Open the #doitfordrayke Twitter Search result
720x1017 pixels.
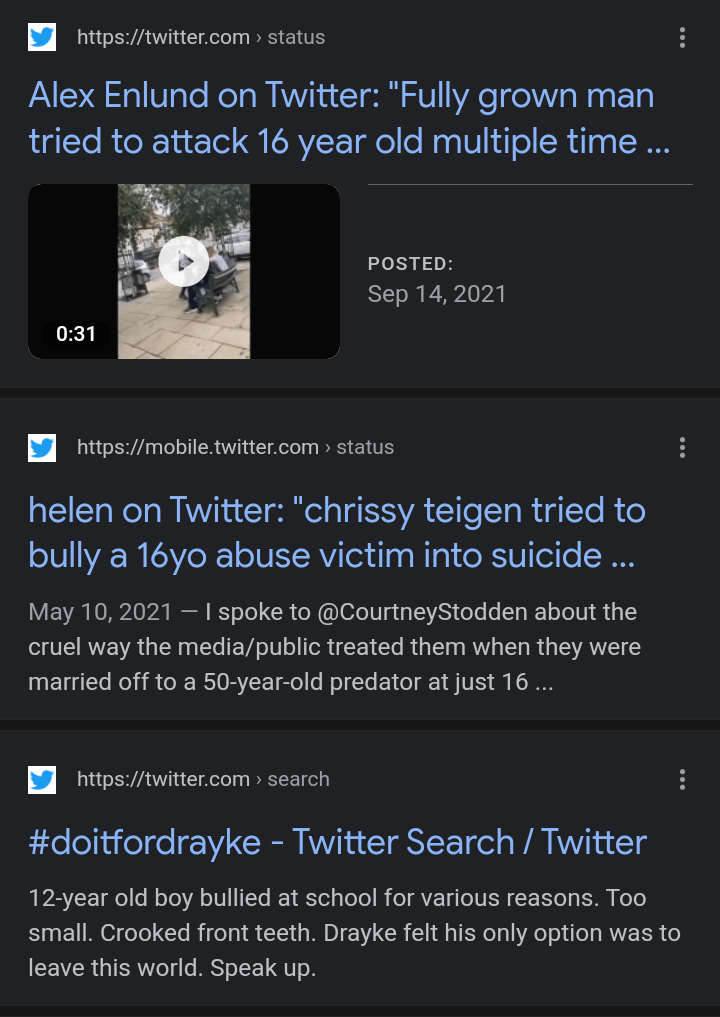[x=337, y=842]
